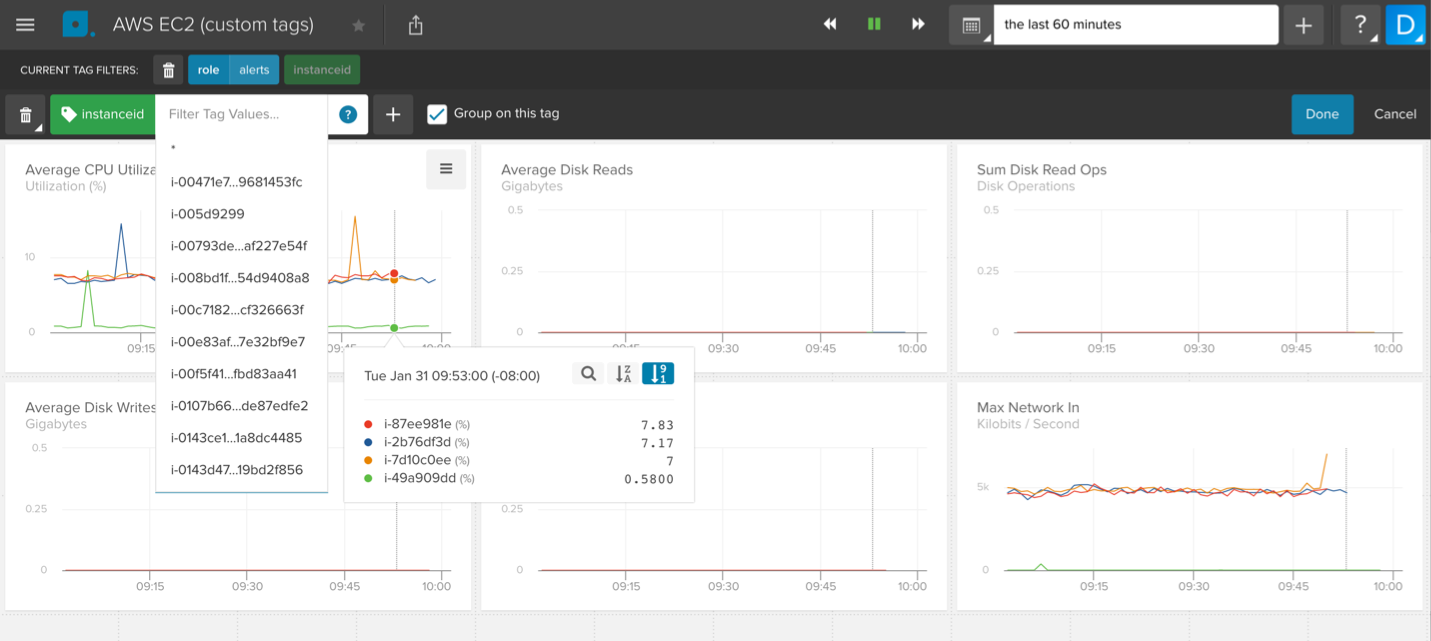Delete current tag filters with trash icon
The height and width of the screenshot is (641, 1431).
pyautogui.click(x=168, y=70)
